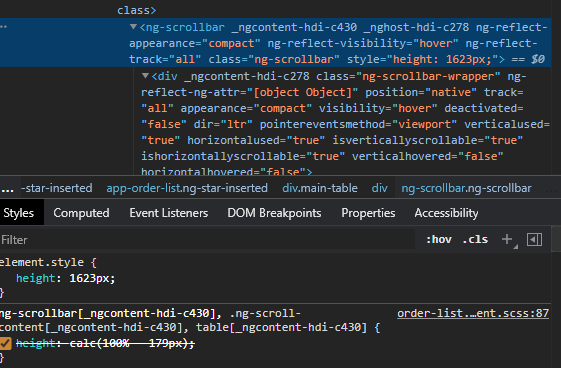561x368 pixels.
Task: Select the app-order-list.ng-star-inserted breadcrumb
Action: tap(187, 188)
